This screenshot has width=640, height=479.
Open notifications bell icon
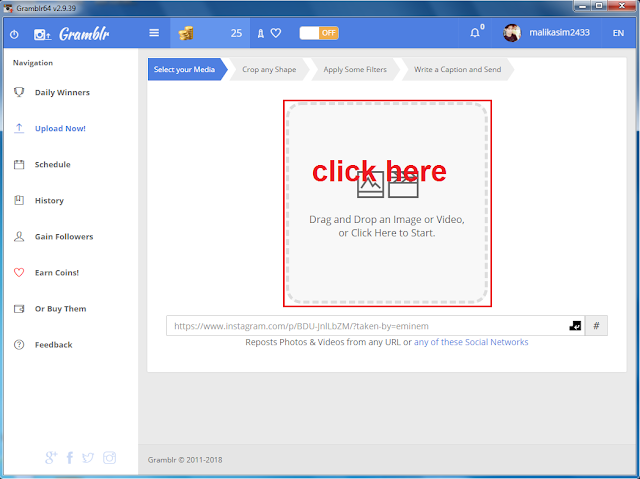pyautogui.click(x=475, y=33)
